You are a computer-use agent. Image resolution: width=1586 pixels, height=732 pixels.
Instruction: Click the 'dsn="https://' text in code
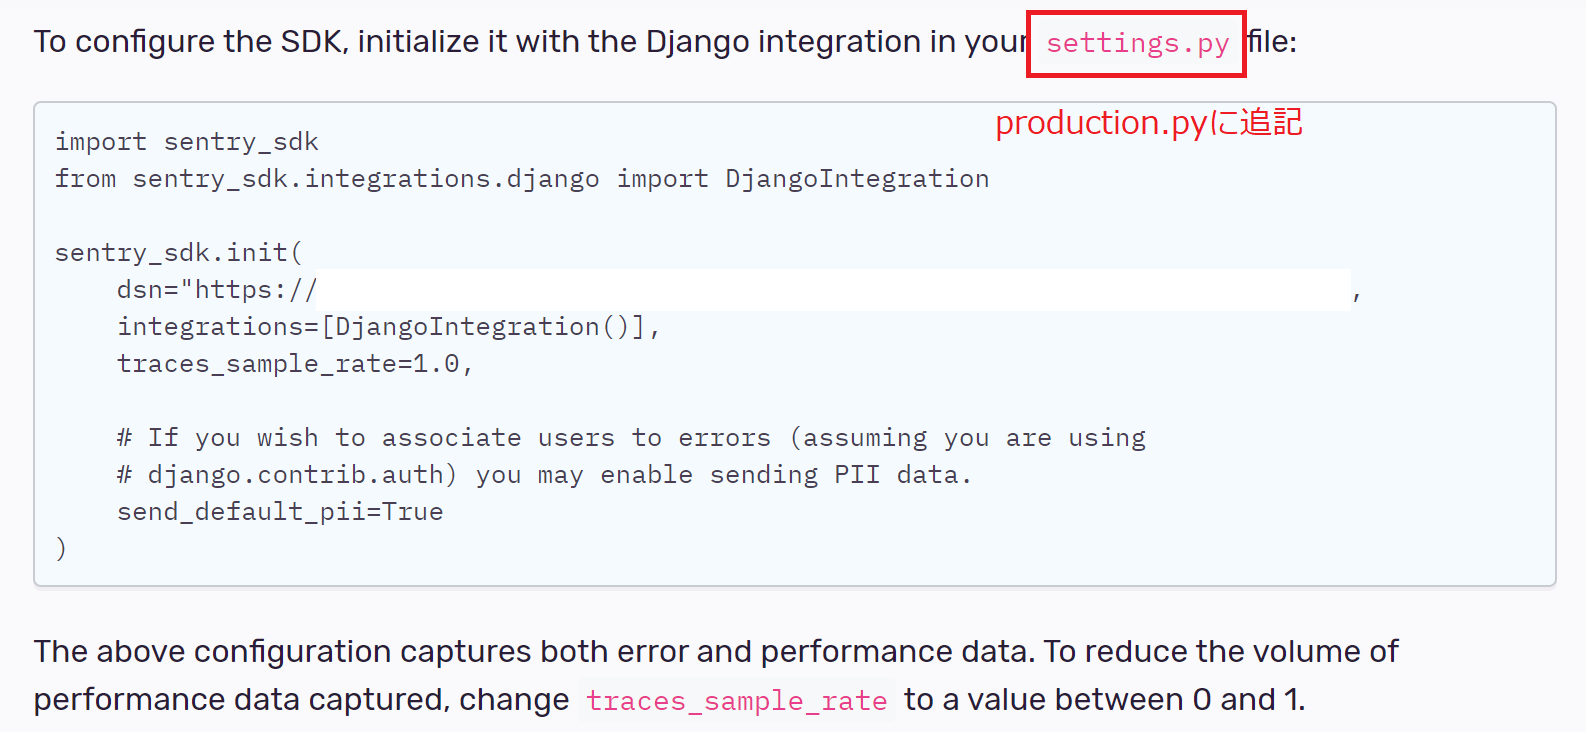click(x=217, y=290)
